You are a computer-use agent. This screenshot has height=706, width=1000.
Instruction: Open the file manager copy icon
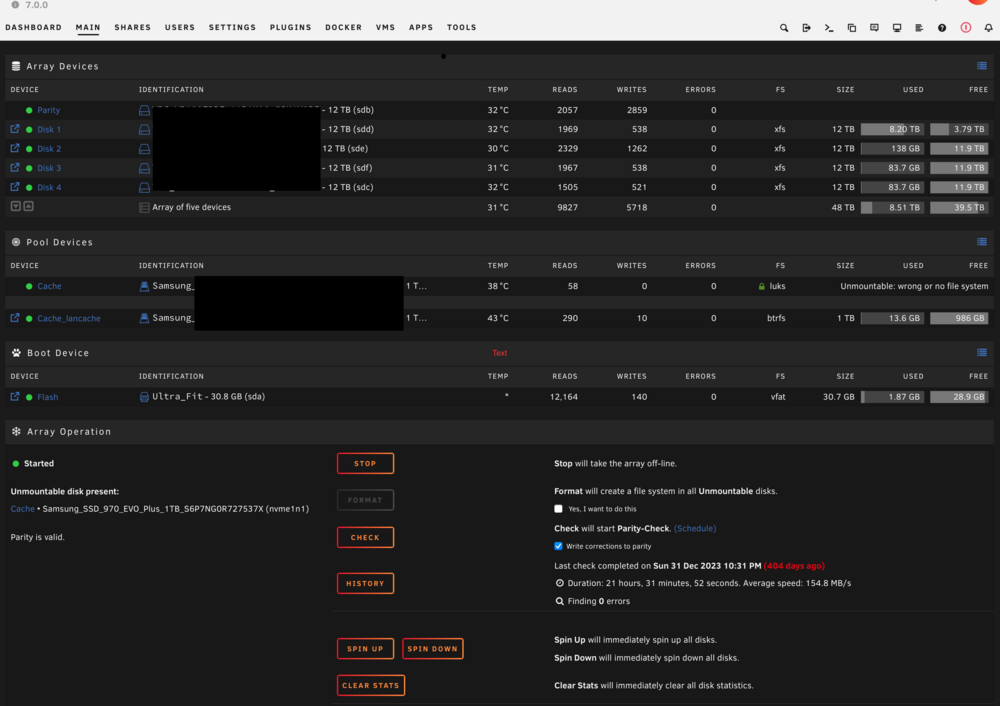pos(851,27)
